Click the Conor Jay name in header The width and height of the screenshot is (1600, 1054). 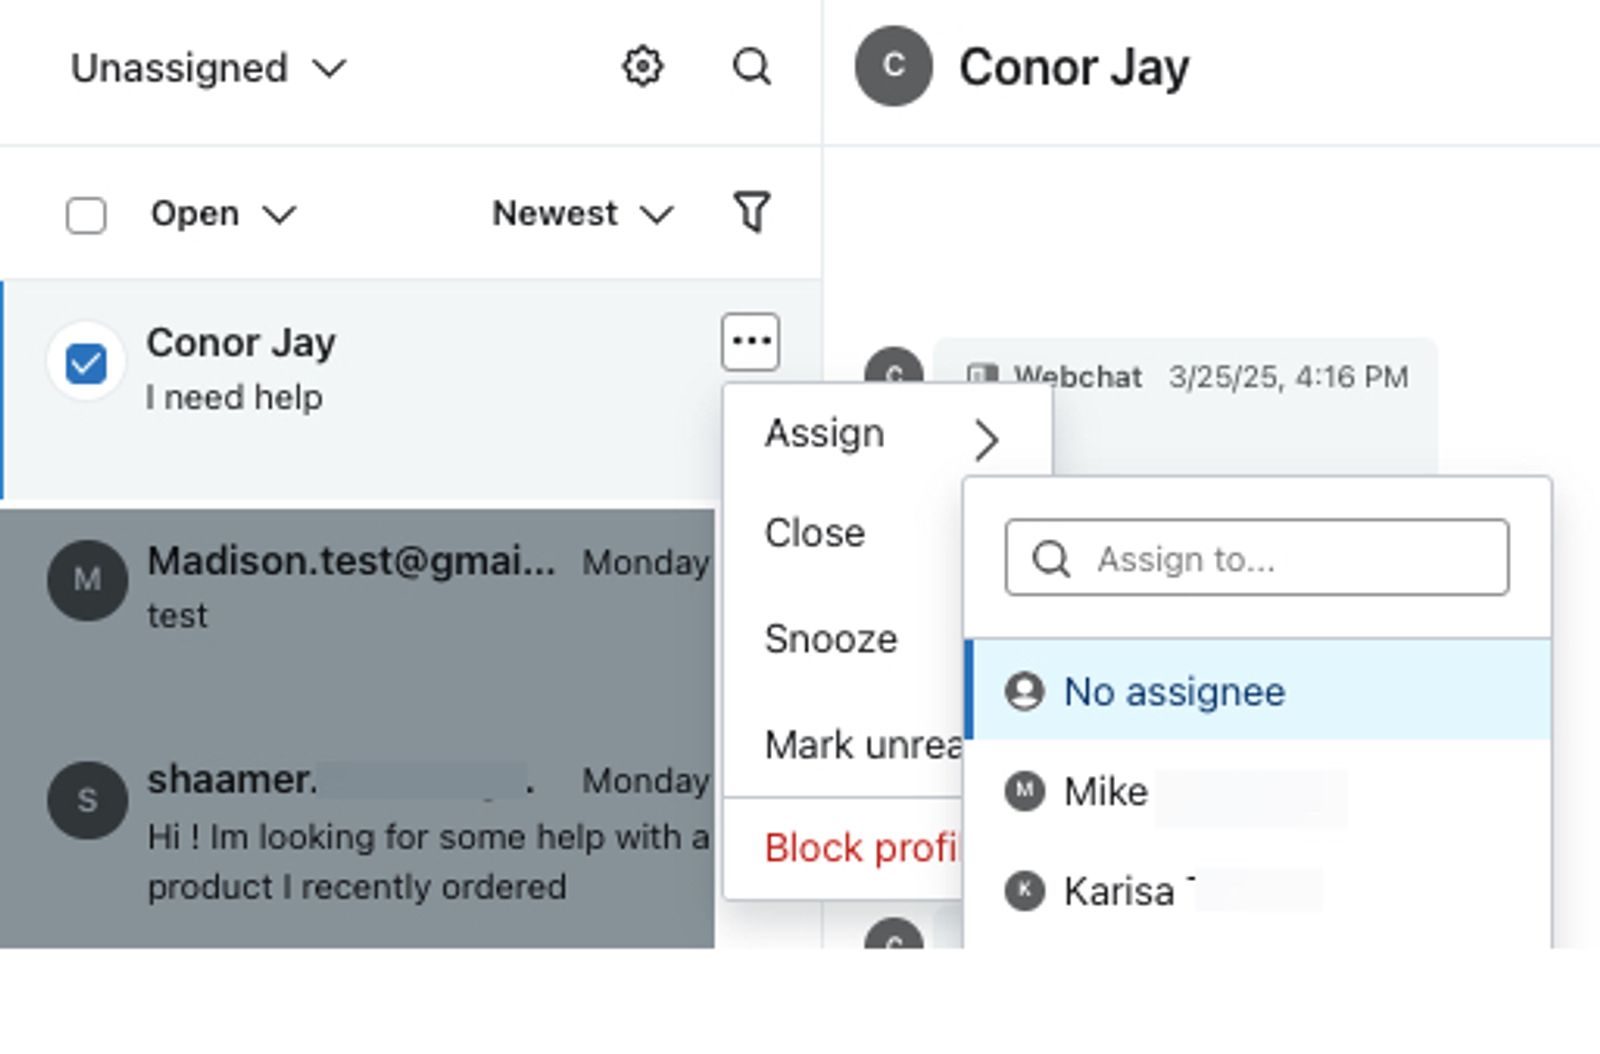point(1074,68)
